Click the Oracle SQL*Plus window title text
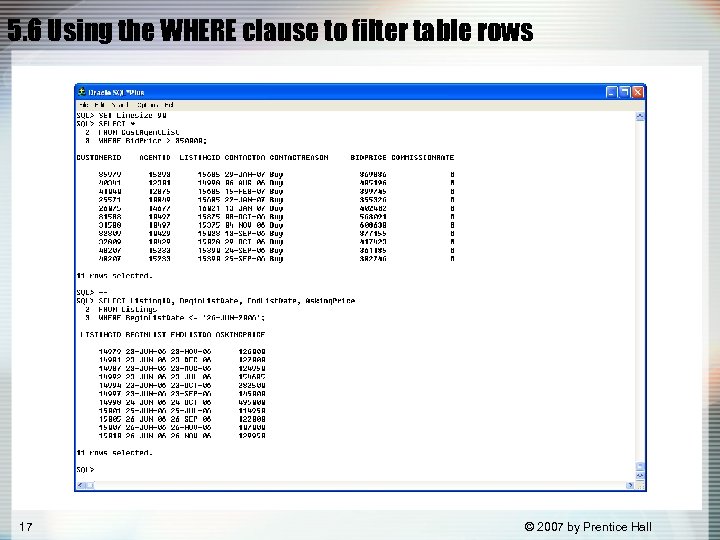 (116, 92)
